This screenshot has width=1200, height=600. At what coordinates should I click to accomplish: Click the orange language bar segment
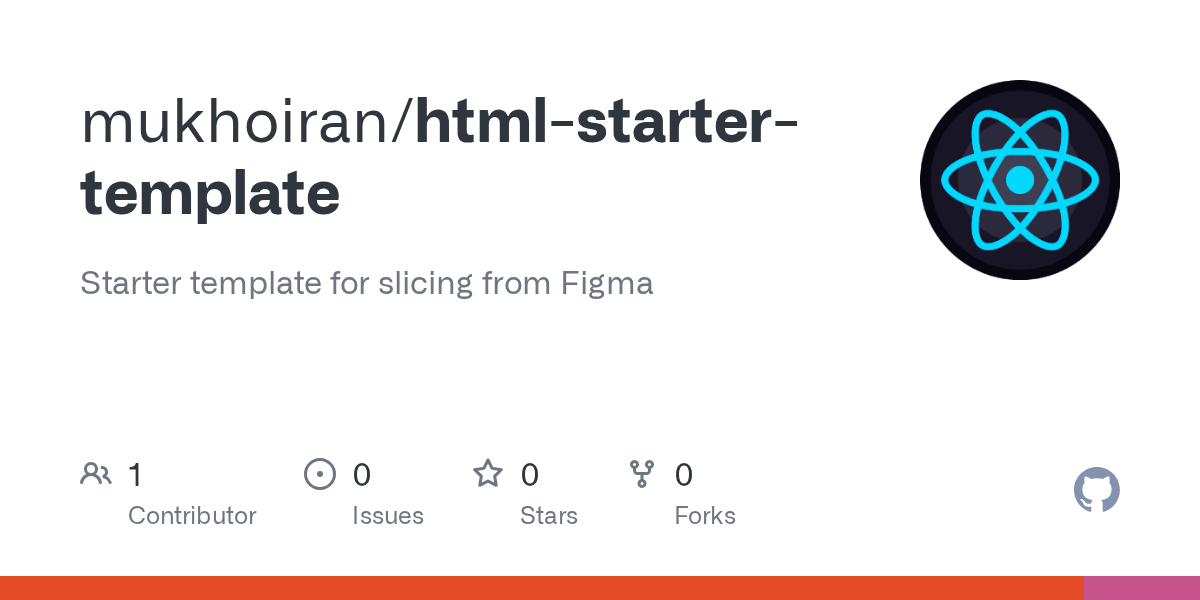(542, 588)
